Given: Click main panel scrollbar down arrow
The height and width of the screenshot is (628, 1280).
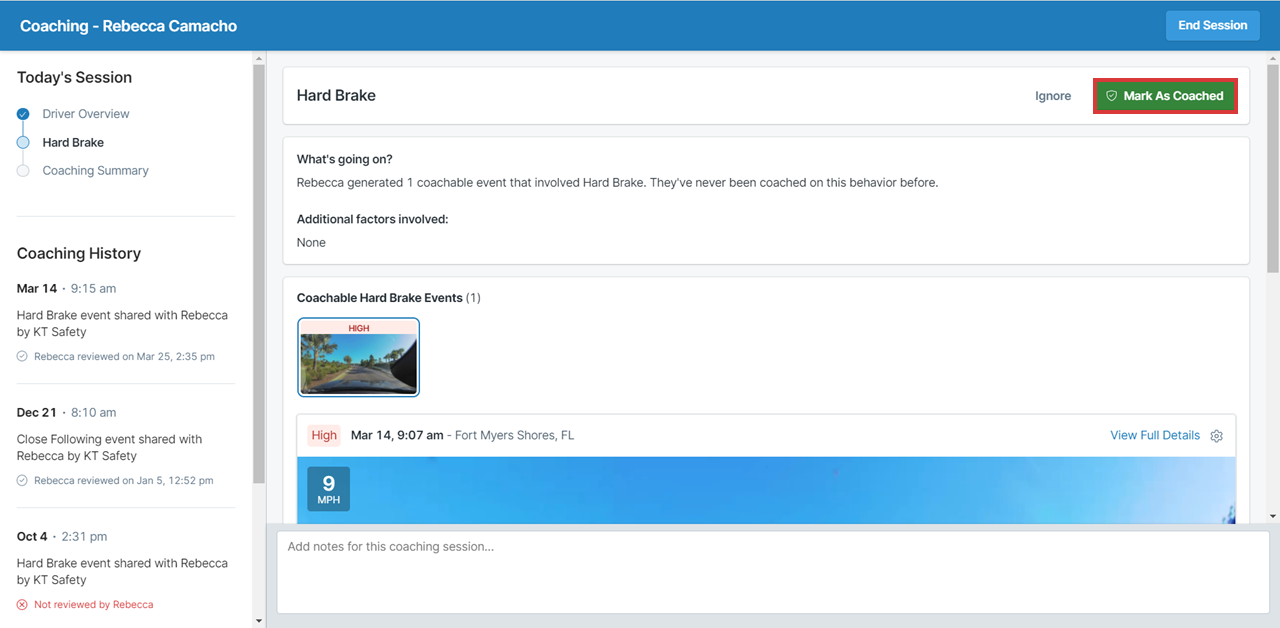Looking at the screenshot, I should pos(1273,516).
